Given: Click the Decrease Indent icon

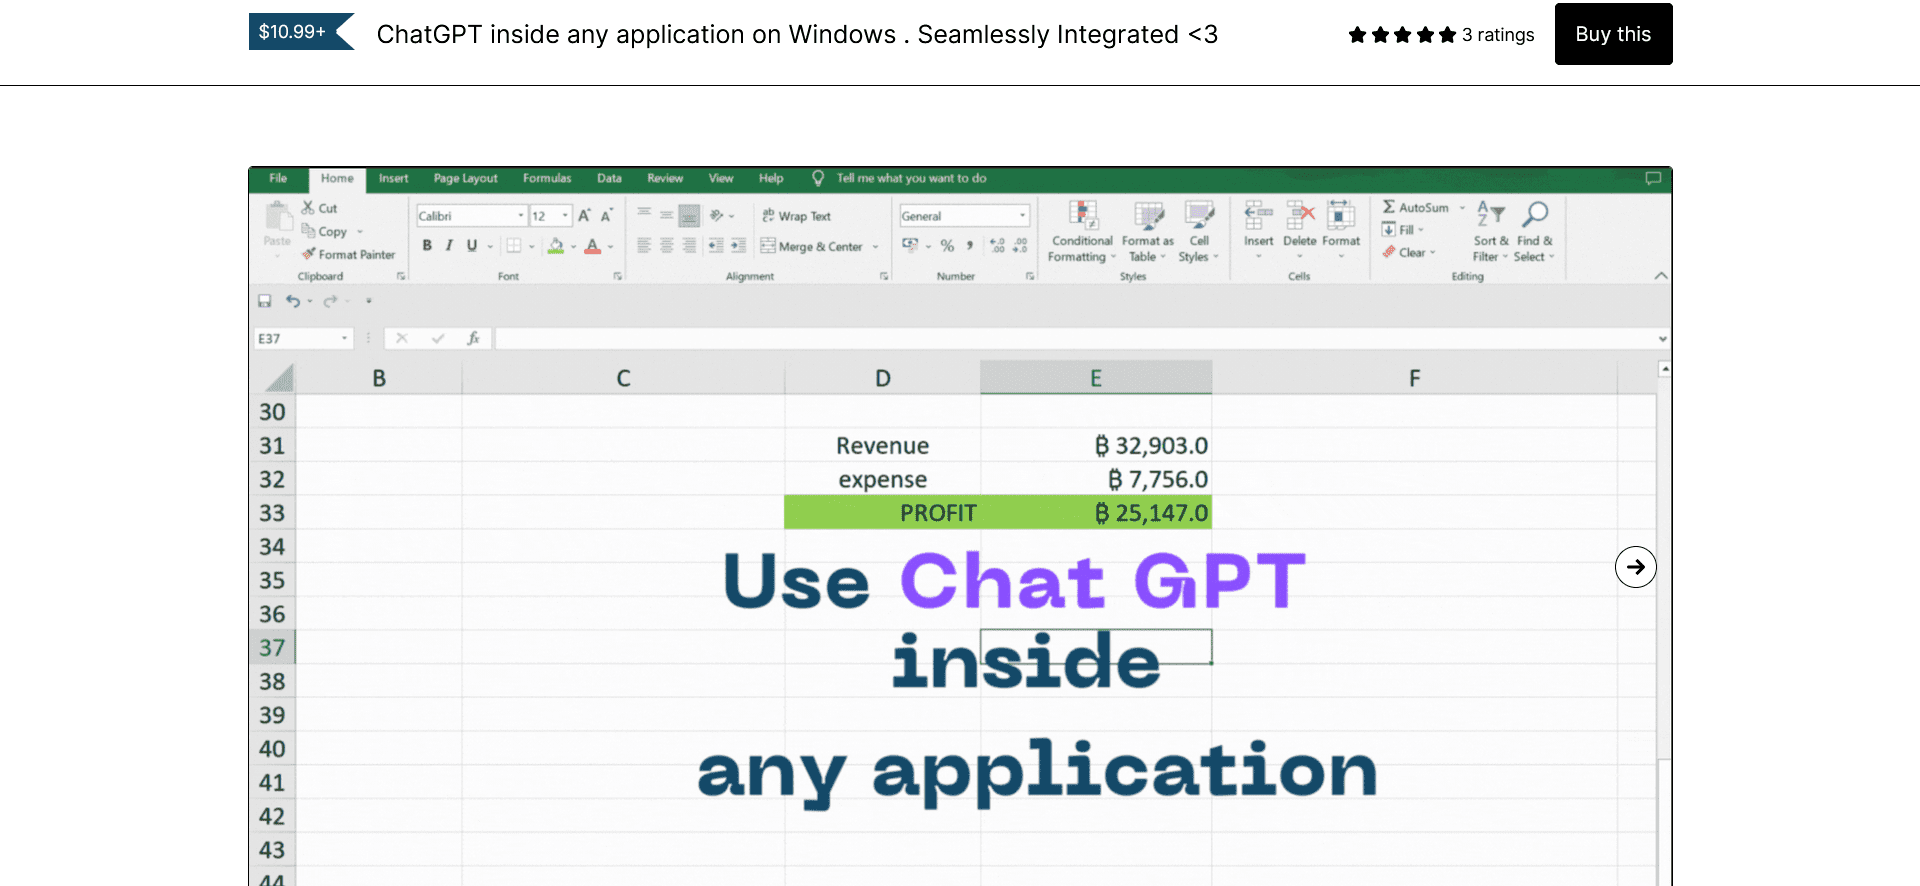Looking at the screenshot, I should [x=716, y=246].
